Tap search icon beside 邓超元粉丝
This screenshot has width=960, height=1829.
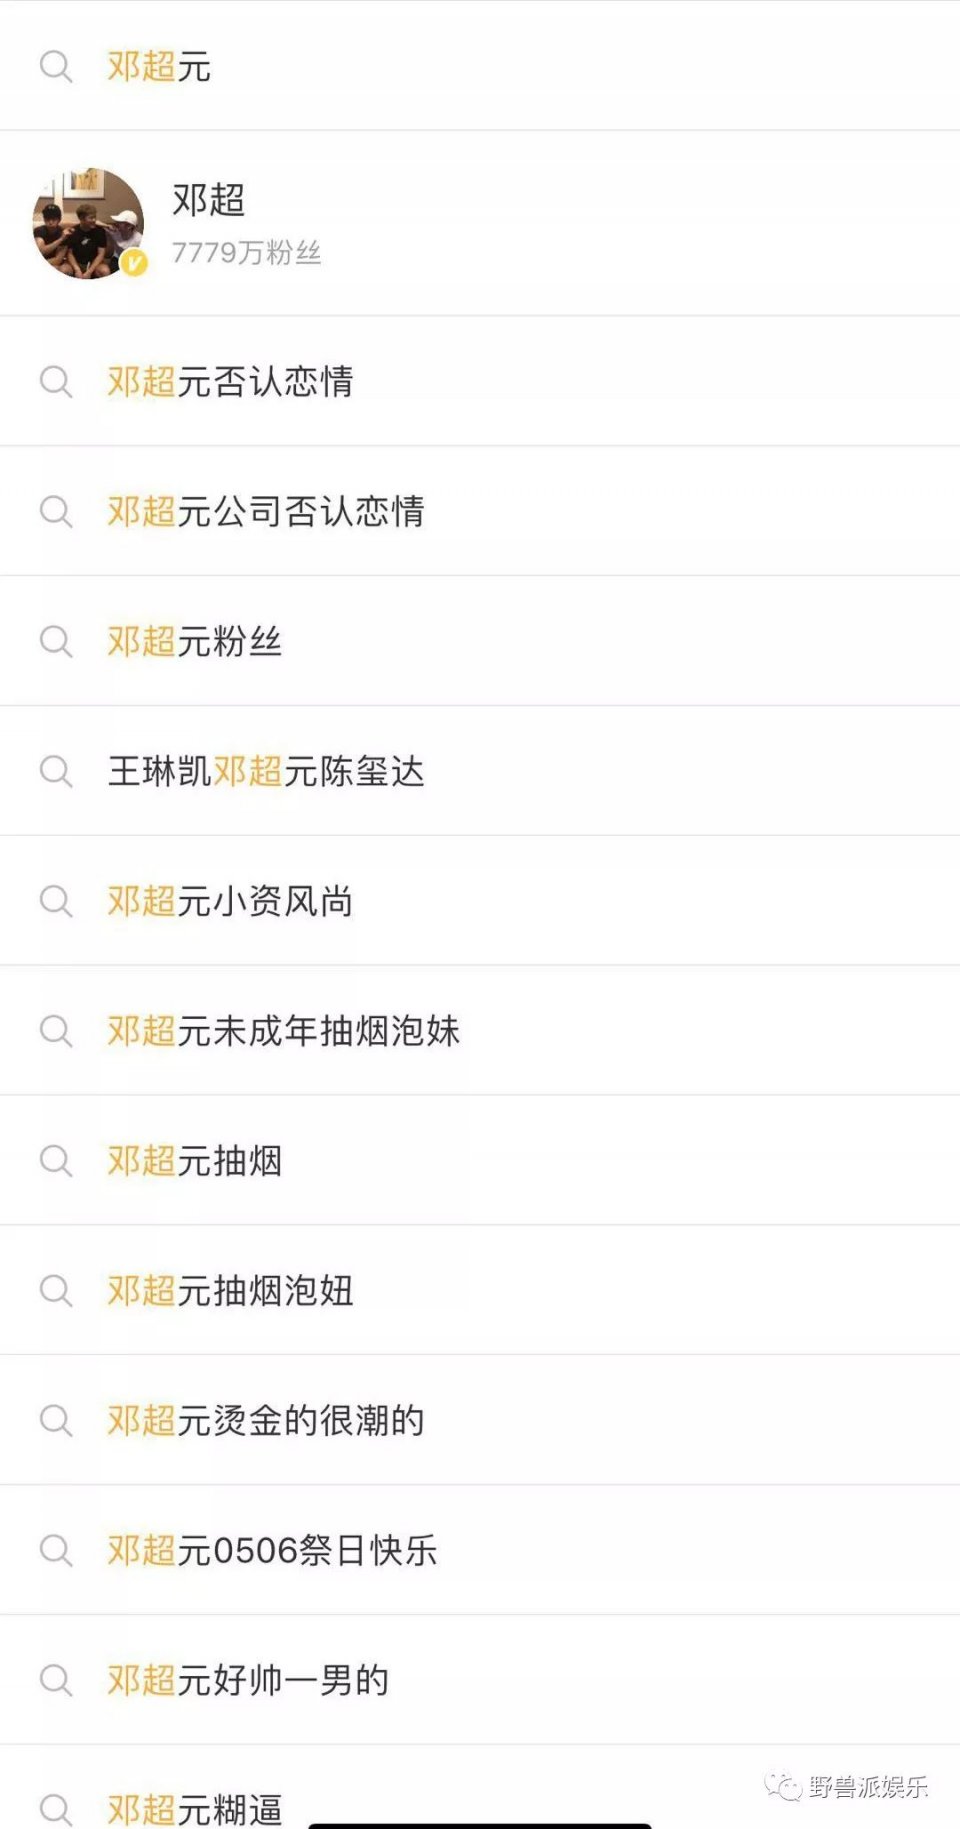click(56, 642)
